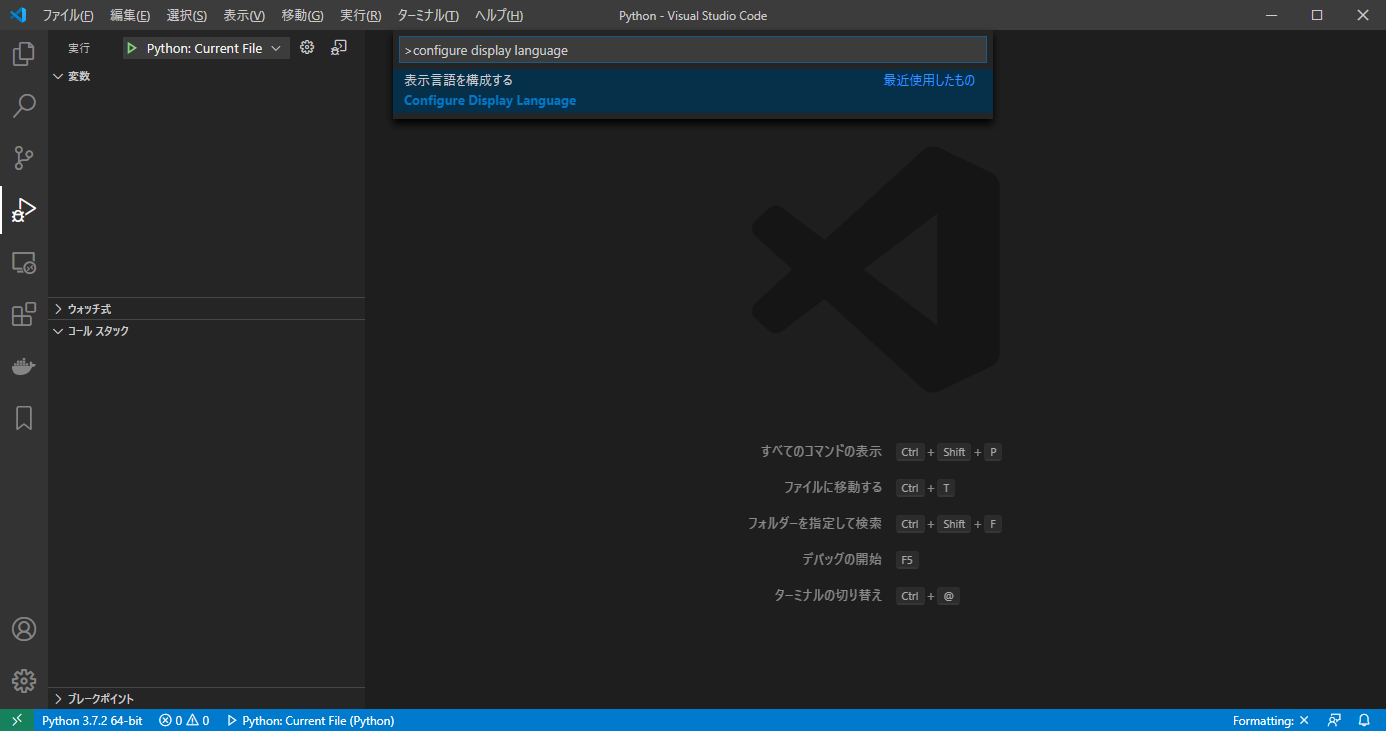The height and width of the screenshot is (731, 1386).
Task: Open the ターミナル(T) menu
Action: tap(428, 15)
